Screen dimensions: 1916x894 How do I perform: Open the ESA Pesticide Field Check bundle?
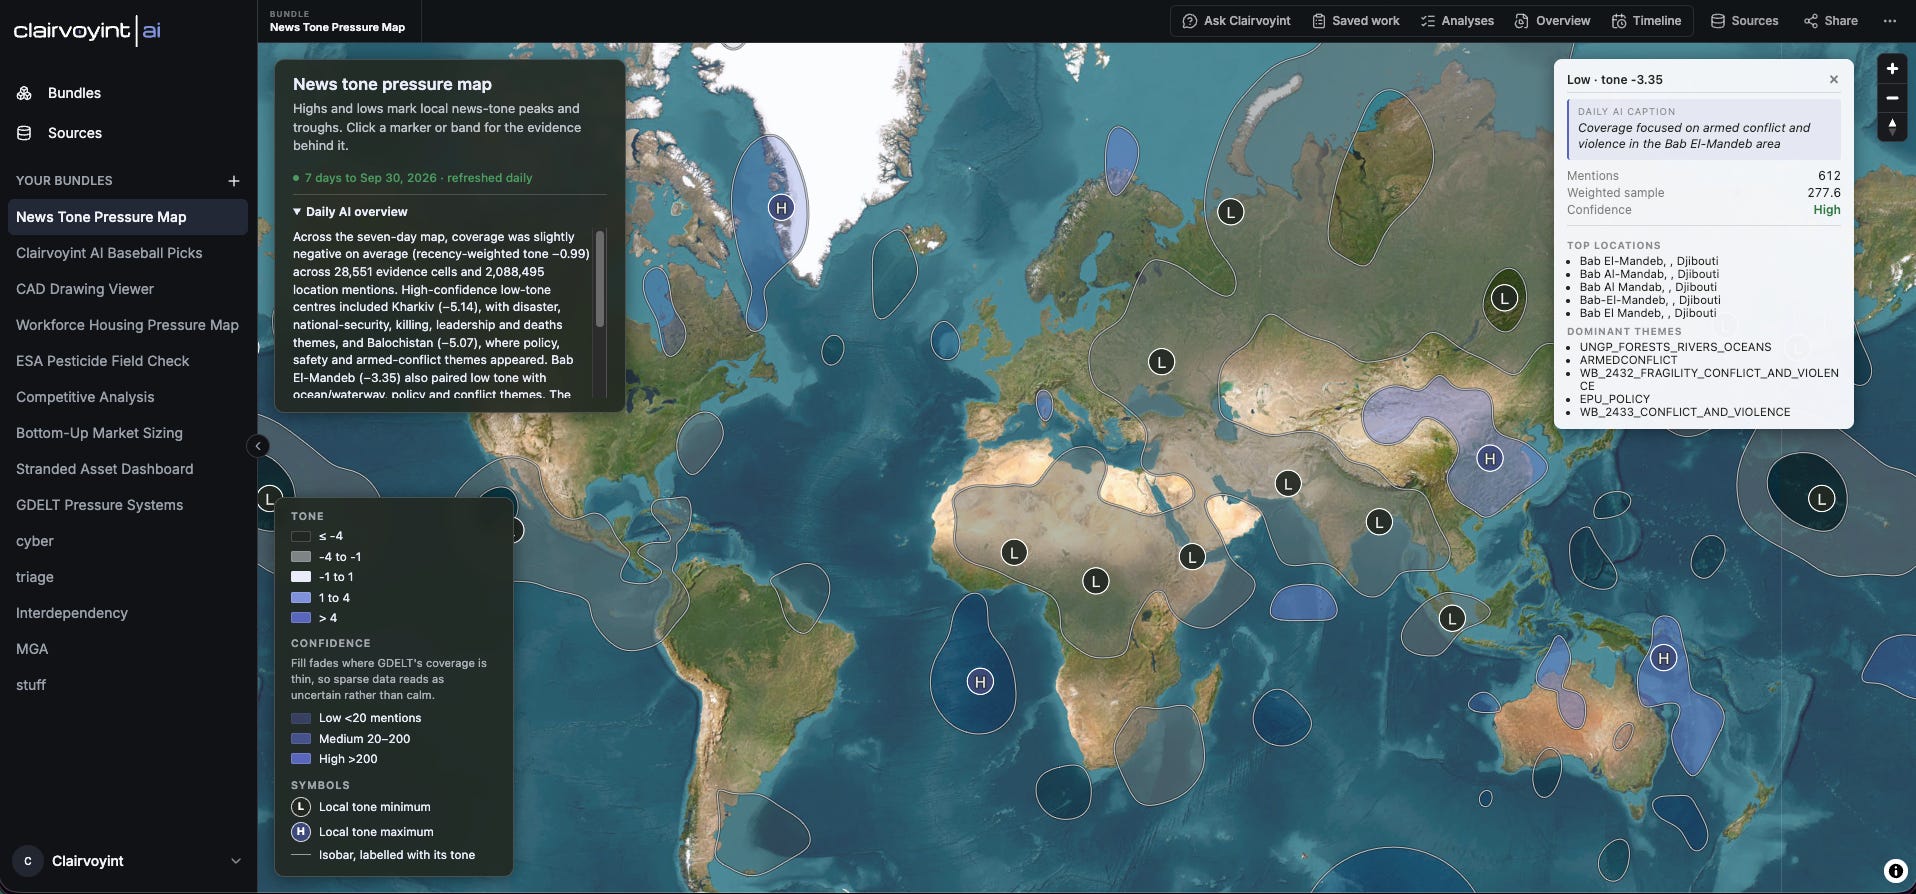(x=128, y=361)
